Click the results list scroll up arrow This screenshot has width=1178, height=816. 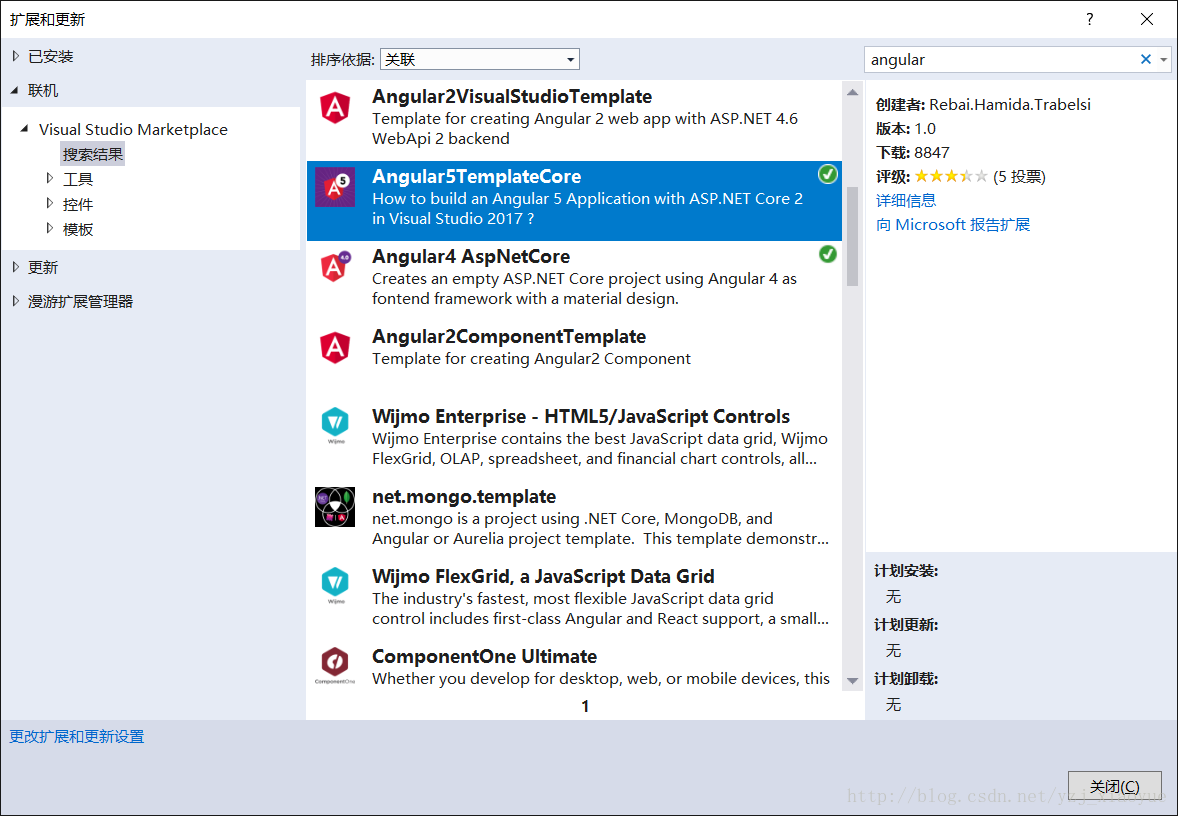point(852,92)
